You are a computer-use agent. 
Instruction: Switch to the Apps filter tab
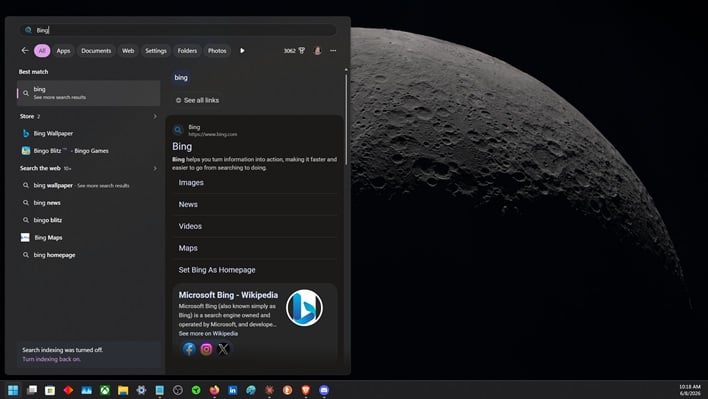[63, 51]
